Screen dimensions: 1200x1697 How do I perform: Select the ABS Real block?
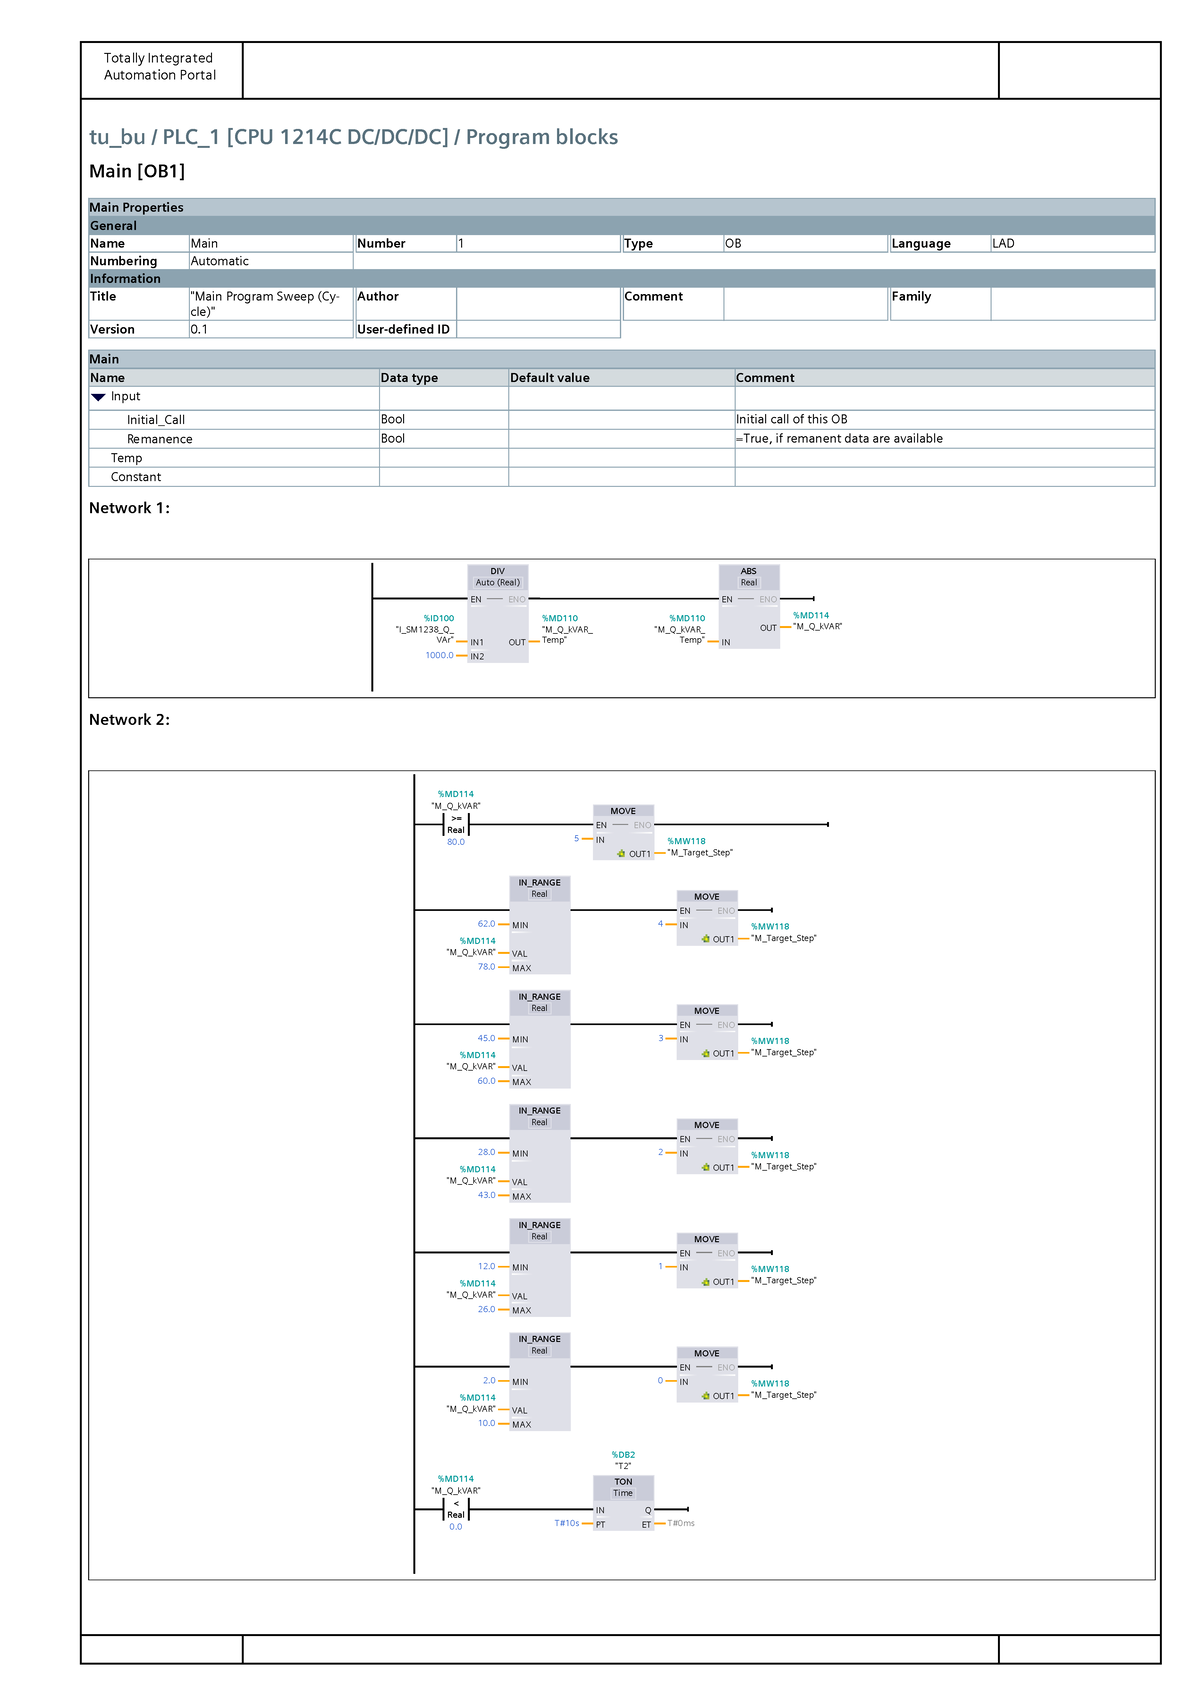point(749,607)
